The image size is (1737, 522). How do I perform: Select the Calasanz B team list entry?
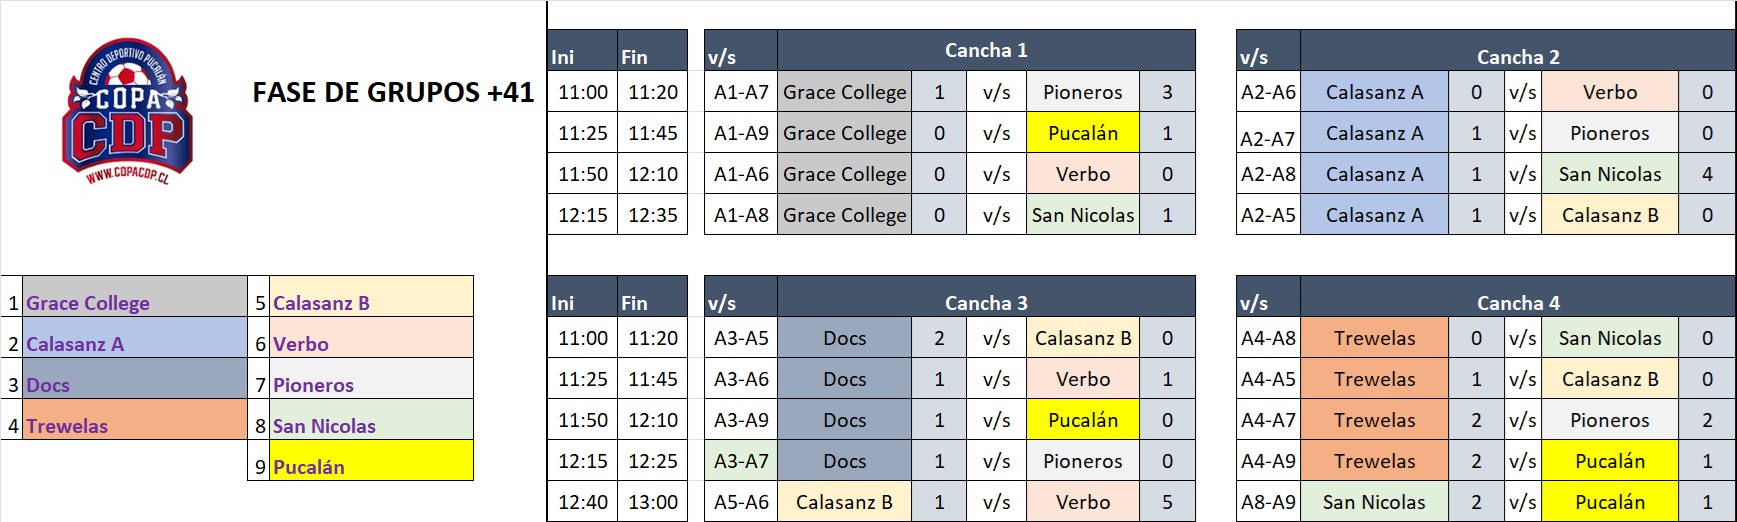tap(370, 297)
